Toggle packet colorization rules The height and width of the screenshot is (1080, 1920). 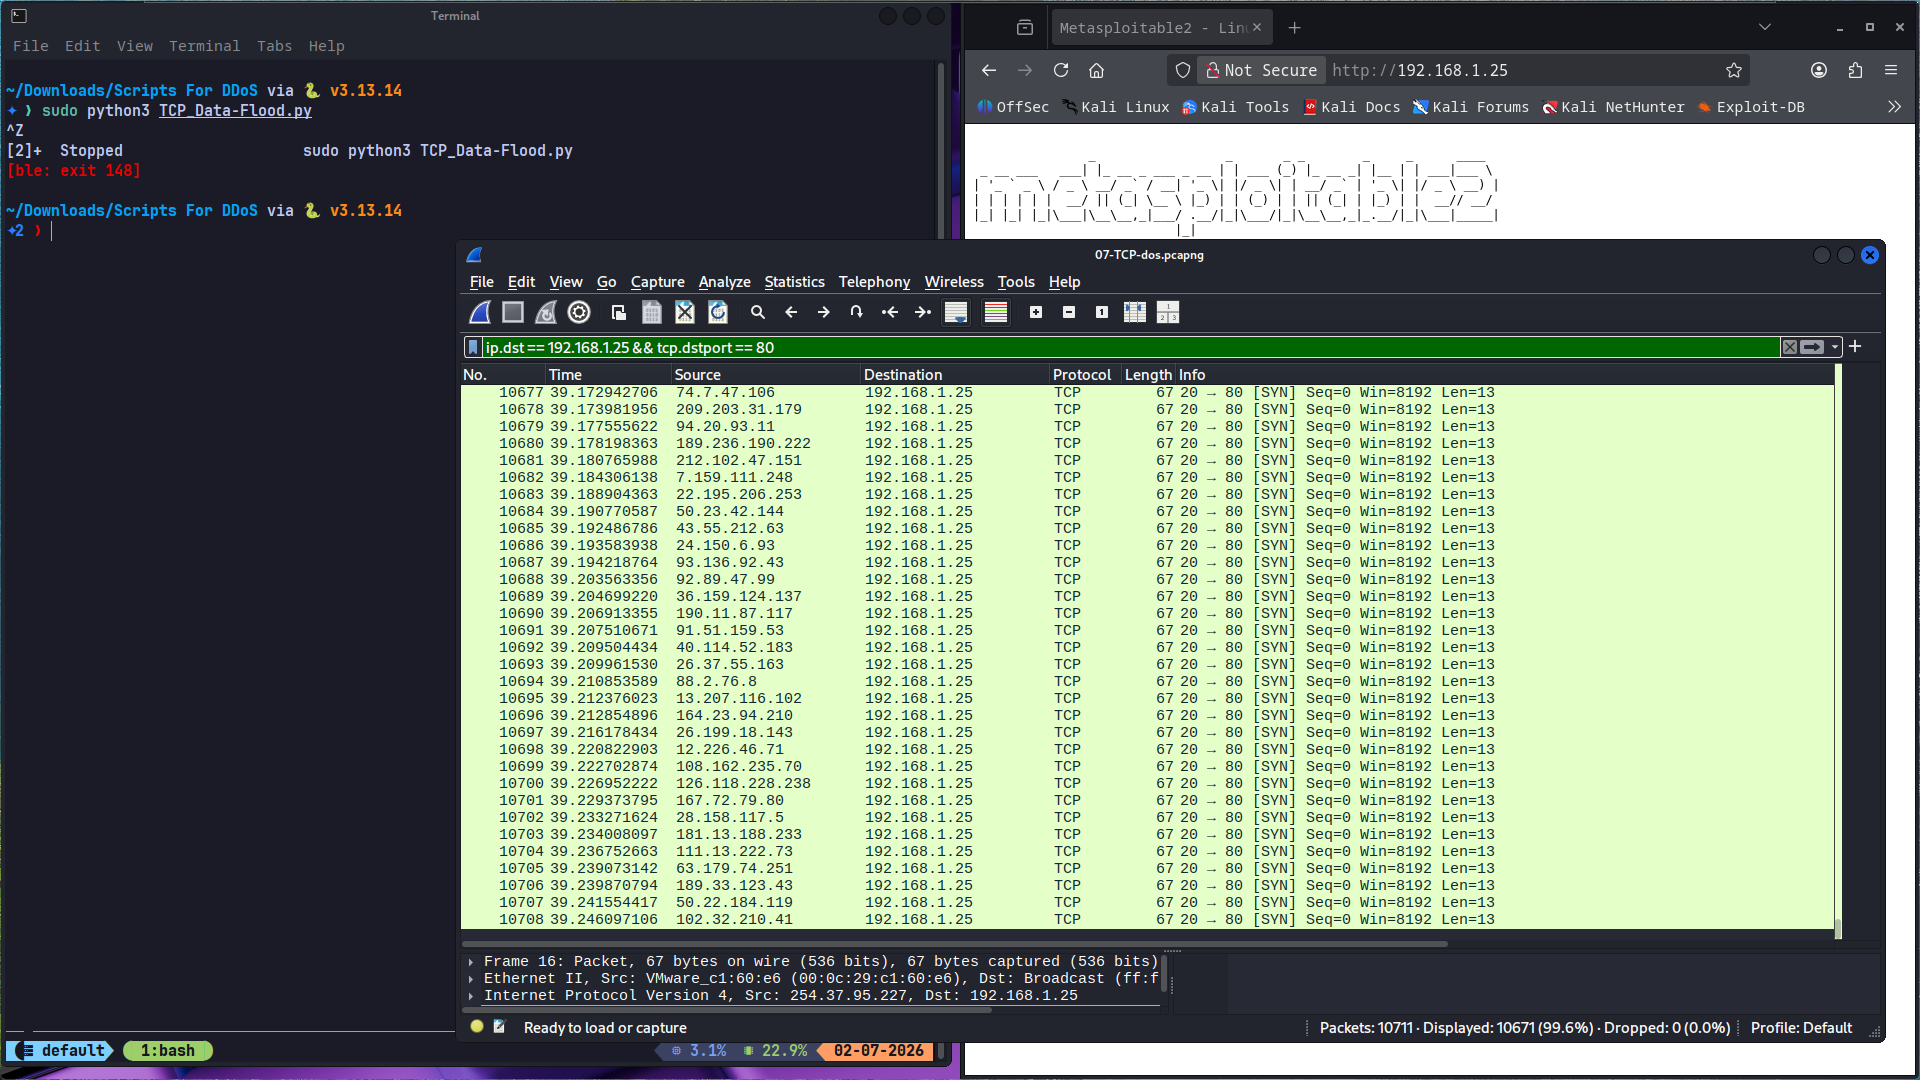(x=996, y=313)
